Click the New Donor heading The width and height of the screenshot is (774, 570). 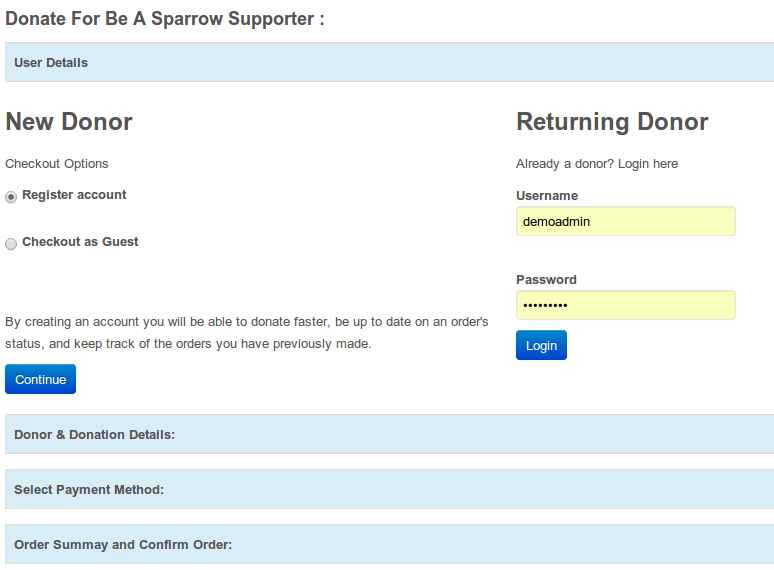click(69, 122)
